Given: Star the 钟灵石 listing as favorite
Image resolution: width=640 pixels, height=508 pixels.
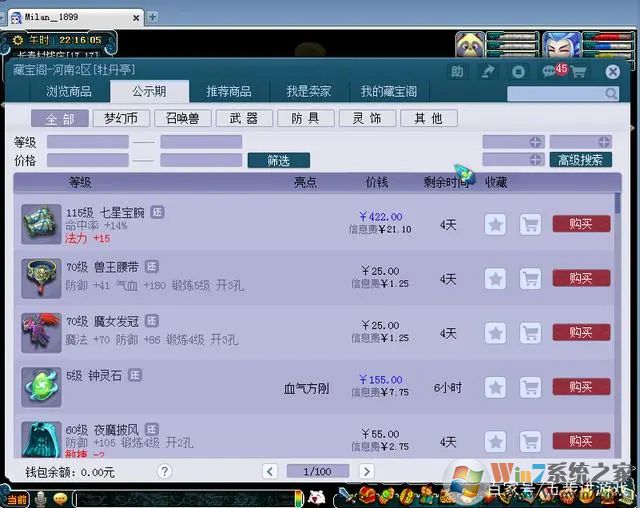Looking at the screenshot, I should pos(495,387).
